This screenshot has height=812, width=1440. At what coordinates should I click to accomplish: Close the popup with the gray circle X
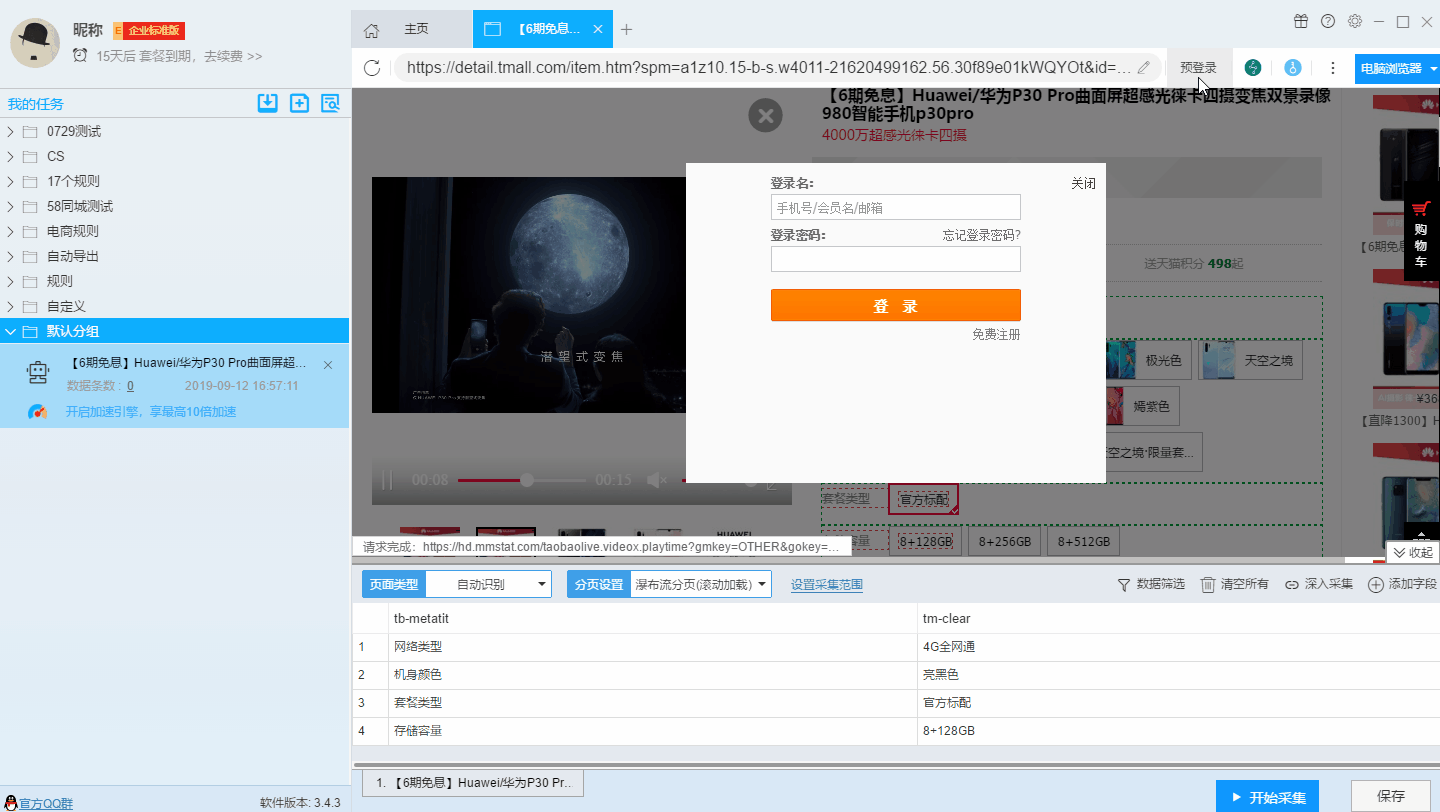[765, 116]
